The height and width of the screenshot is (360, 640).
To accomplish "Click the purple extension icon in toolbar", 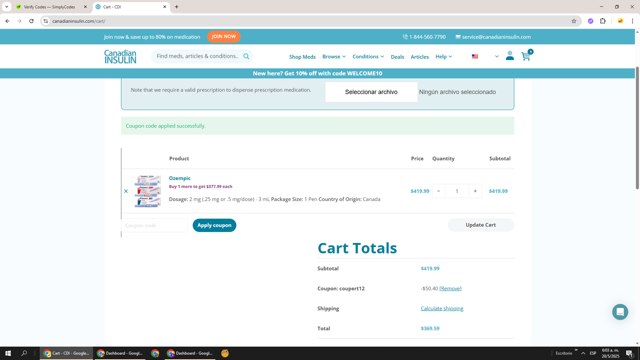I will click(x=590, y=21).
